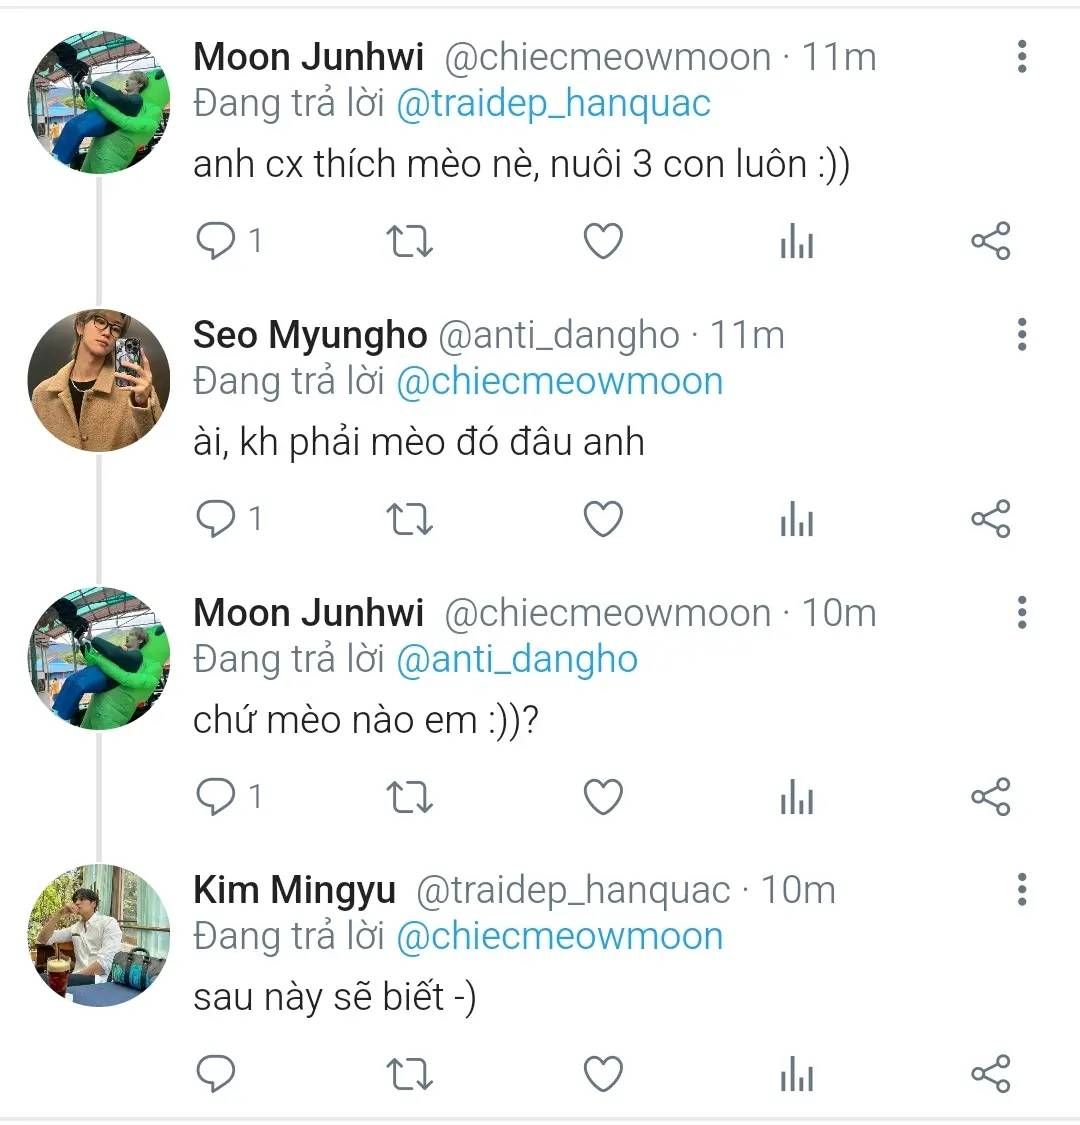Reply to Seo Myungho's tweet
Image resolution: width=1080 pixels, height=1125 pixels.
tap(216, 519)
